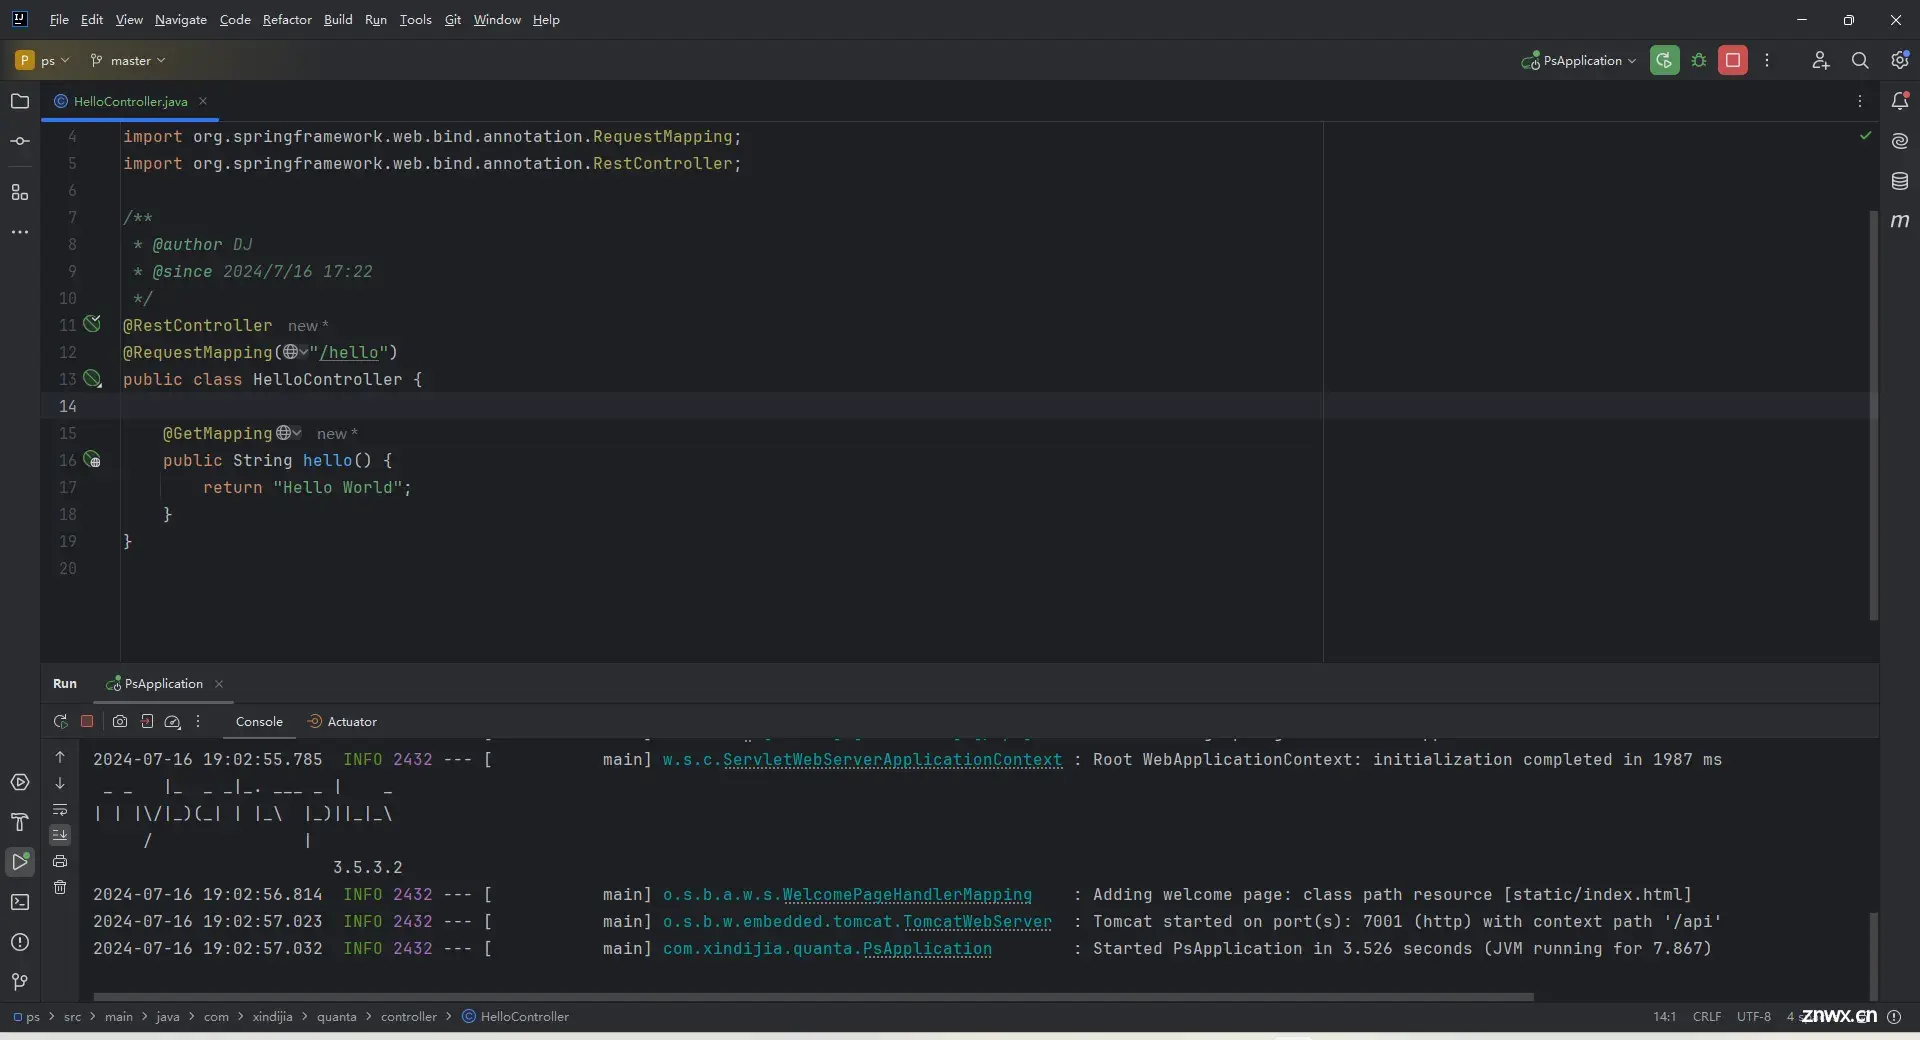Image resolution: width=1920 pixels, height=1040 pixels.
Task: Open Notifications bell panel
Action: tap(1900, 101)
